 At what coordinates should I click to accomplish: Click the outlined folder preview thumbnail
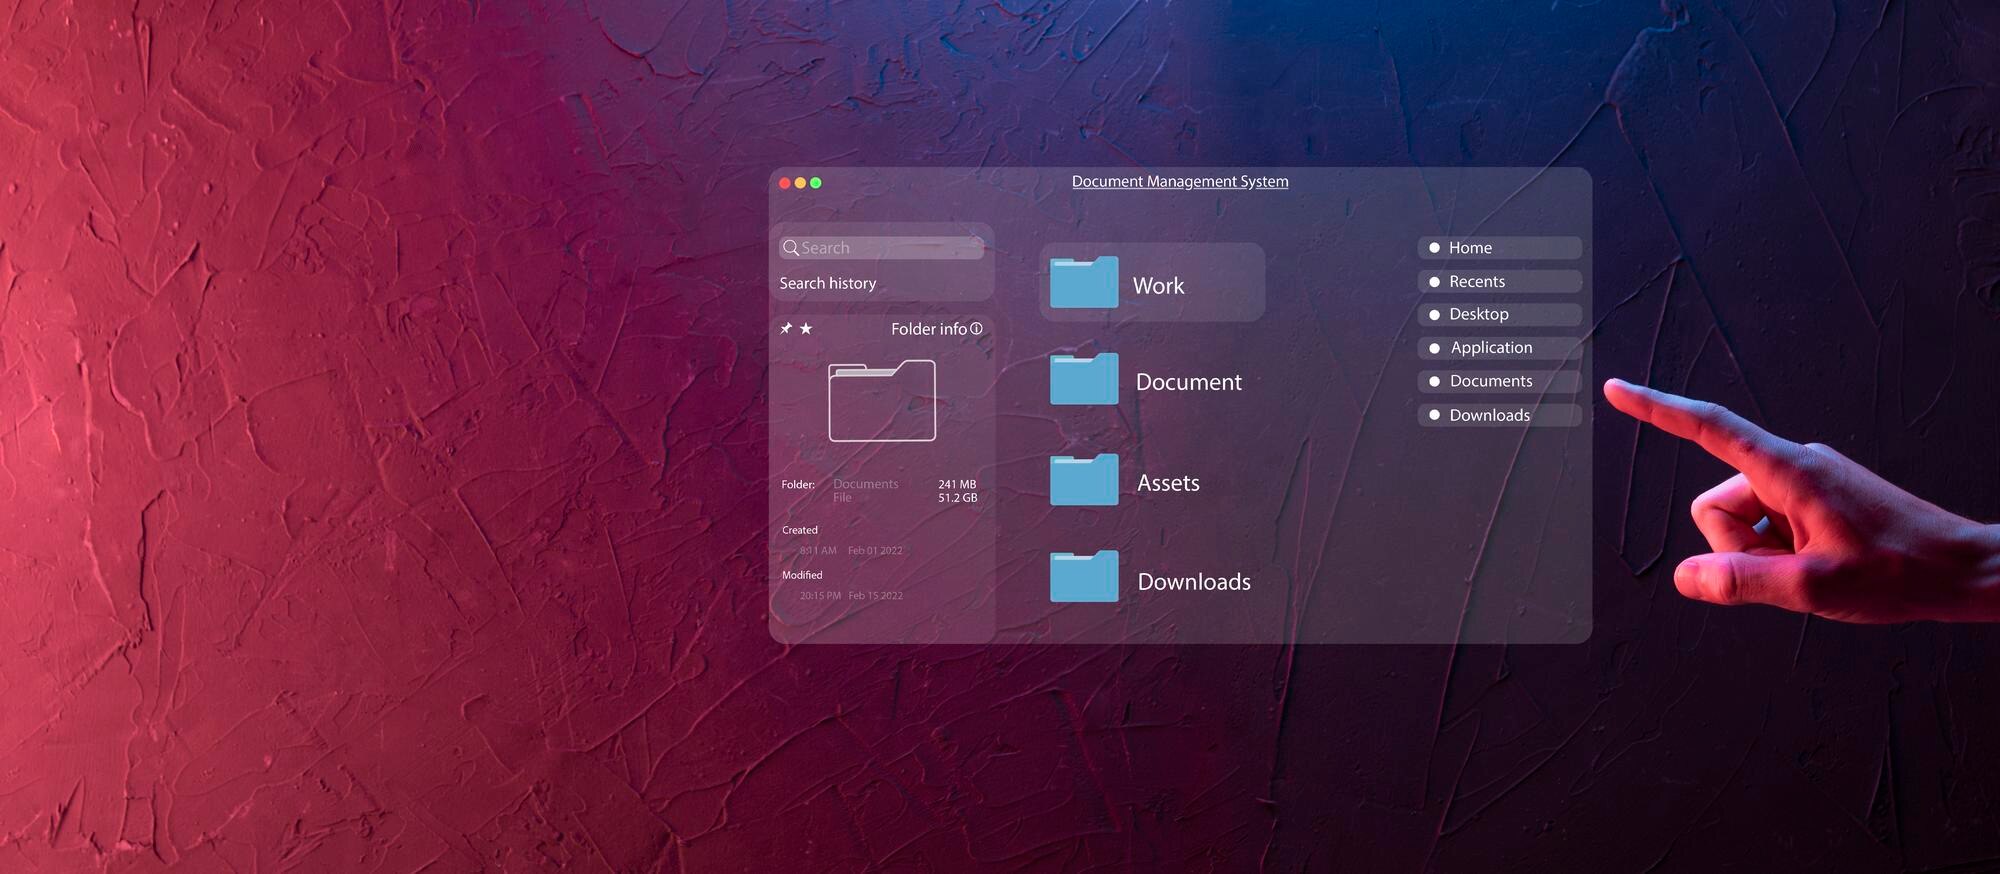tap(882, 400)
